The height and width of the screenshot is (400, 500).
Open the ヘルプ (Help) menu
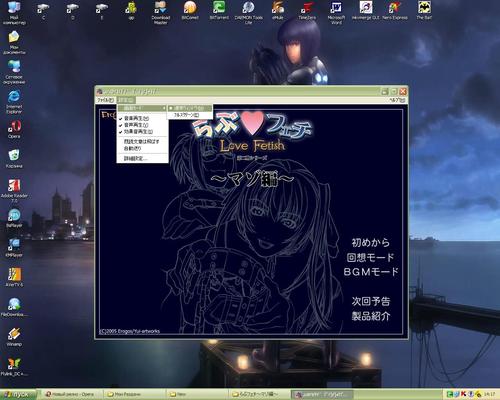click(397, 100)
